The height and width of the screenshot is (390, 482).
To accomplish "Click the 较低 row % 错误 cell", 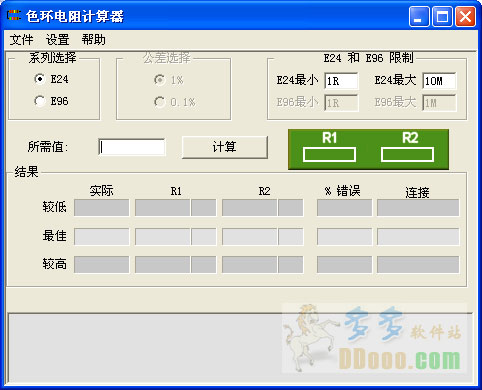I will coord(344,208).
